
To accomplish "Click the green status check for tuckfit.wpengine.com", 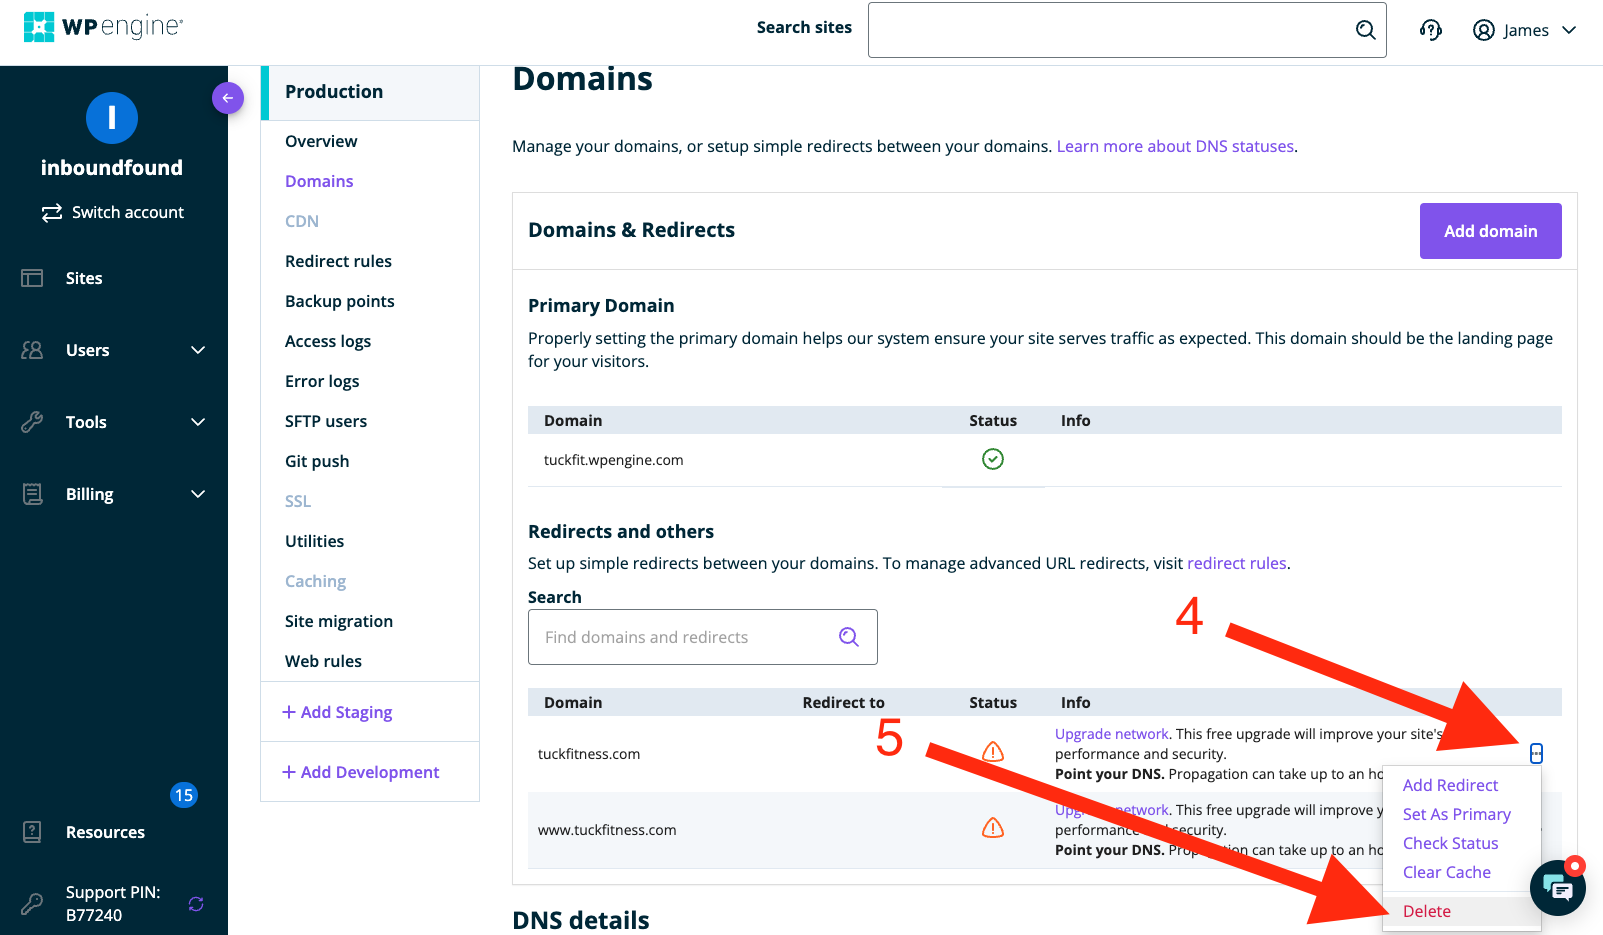I will [x=993, y=459].
